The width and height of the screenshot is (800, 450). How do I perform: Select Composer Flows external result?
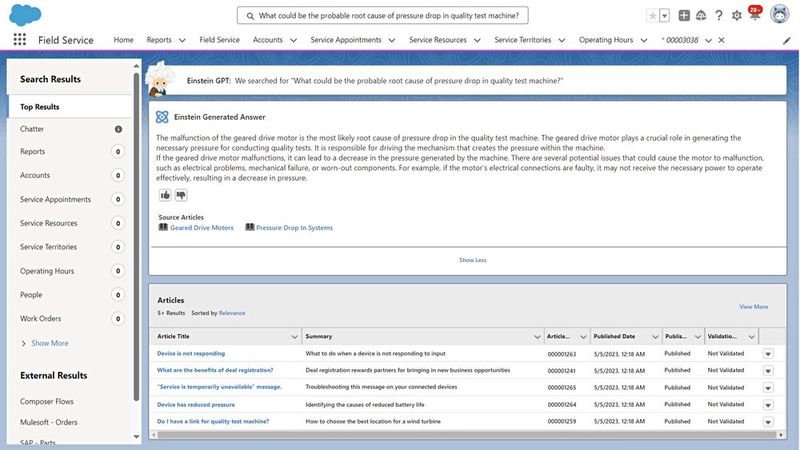point(47,402)
